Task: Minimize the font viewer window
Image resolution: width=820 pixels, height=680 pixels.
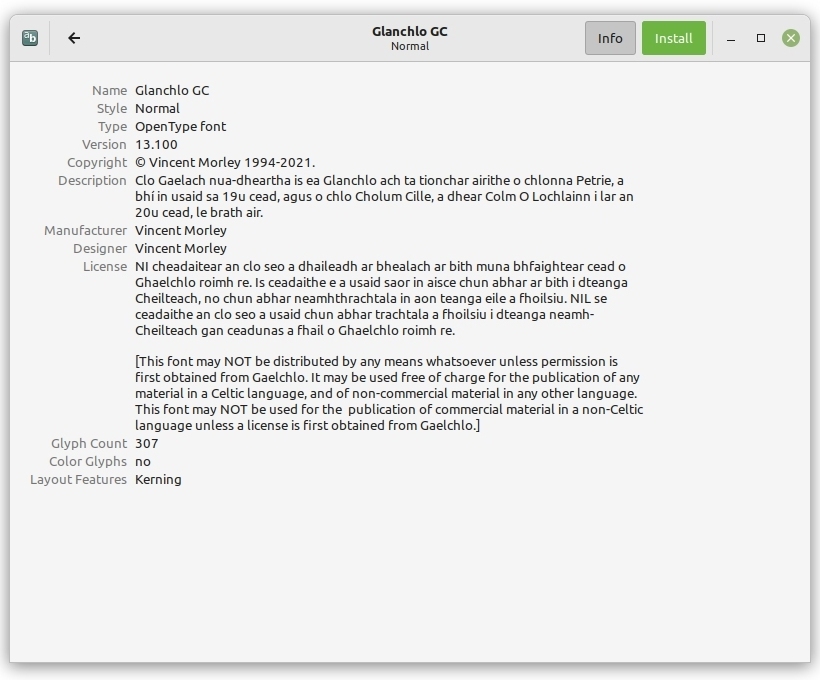Action: [x=731, y=39]
